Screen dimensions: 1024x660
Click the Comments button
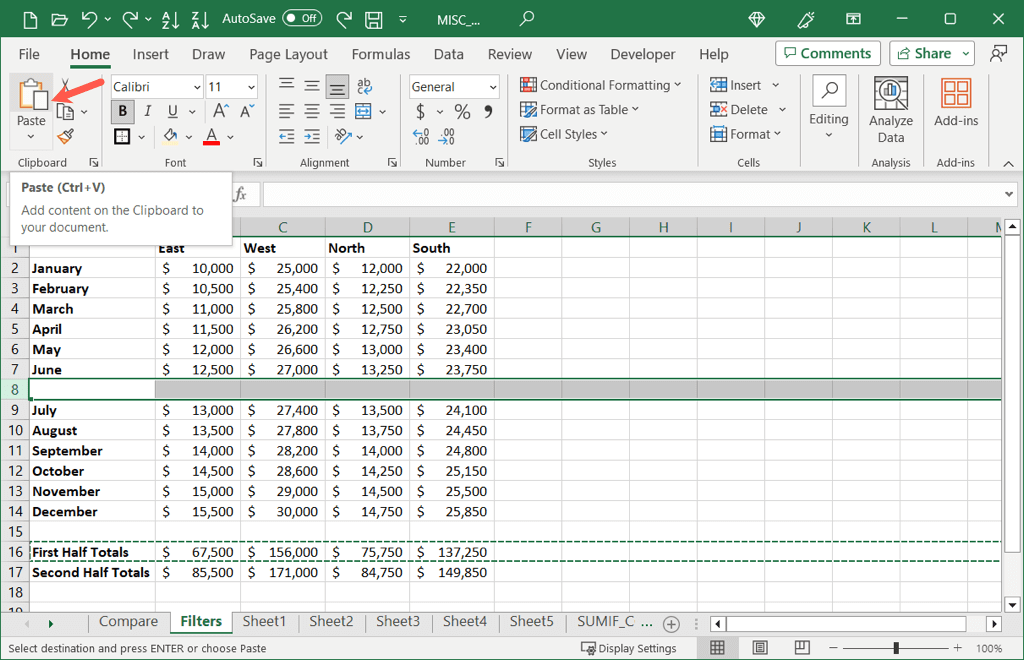point(827,53)
